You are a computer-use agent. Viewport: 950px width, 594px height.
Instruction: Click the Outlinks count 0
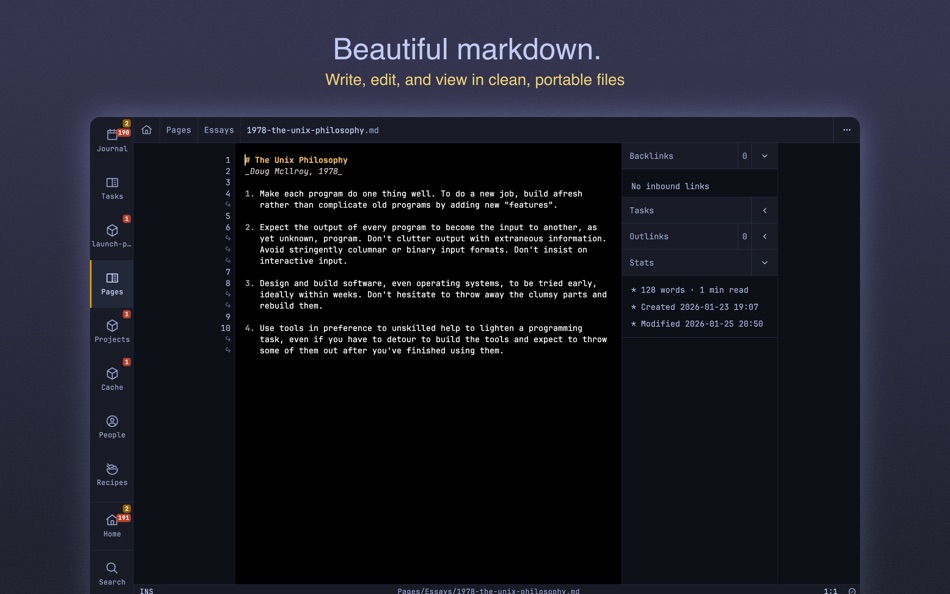[745, 236]
